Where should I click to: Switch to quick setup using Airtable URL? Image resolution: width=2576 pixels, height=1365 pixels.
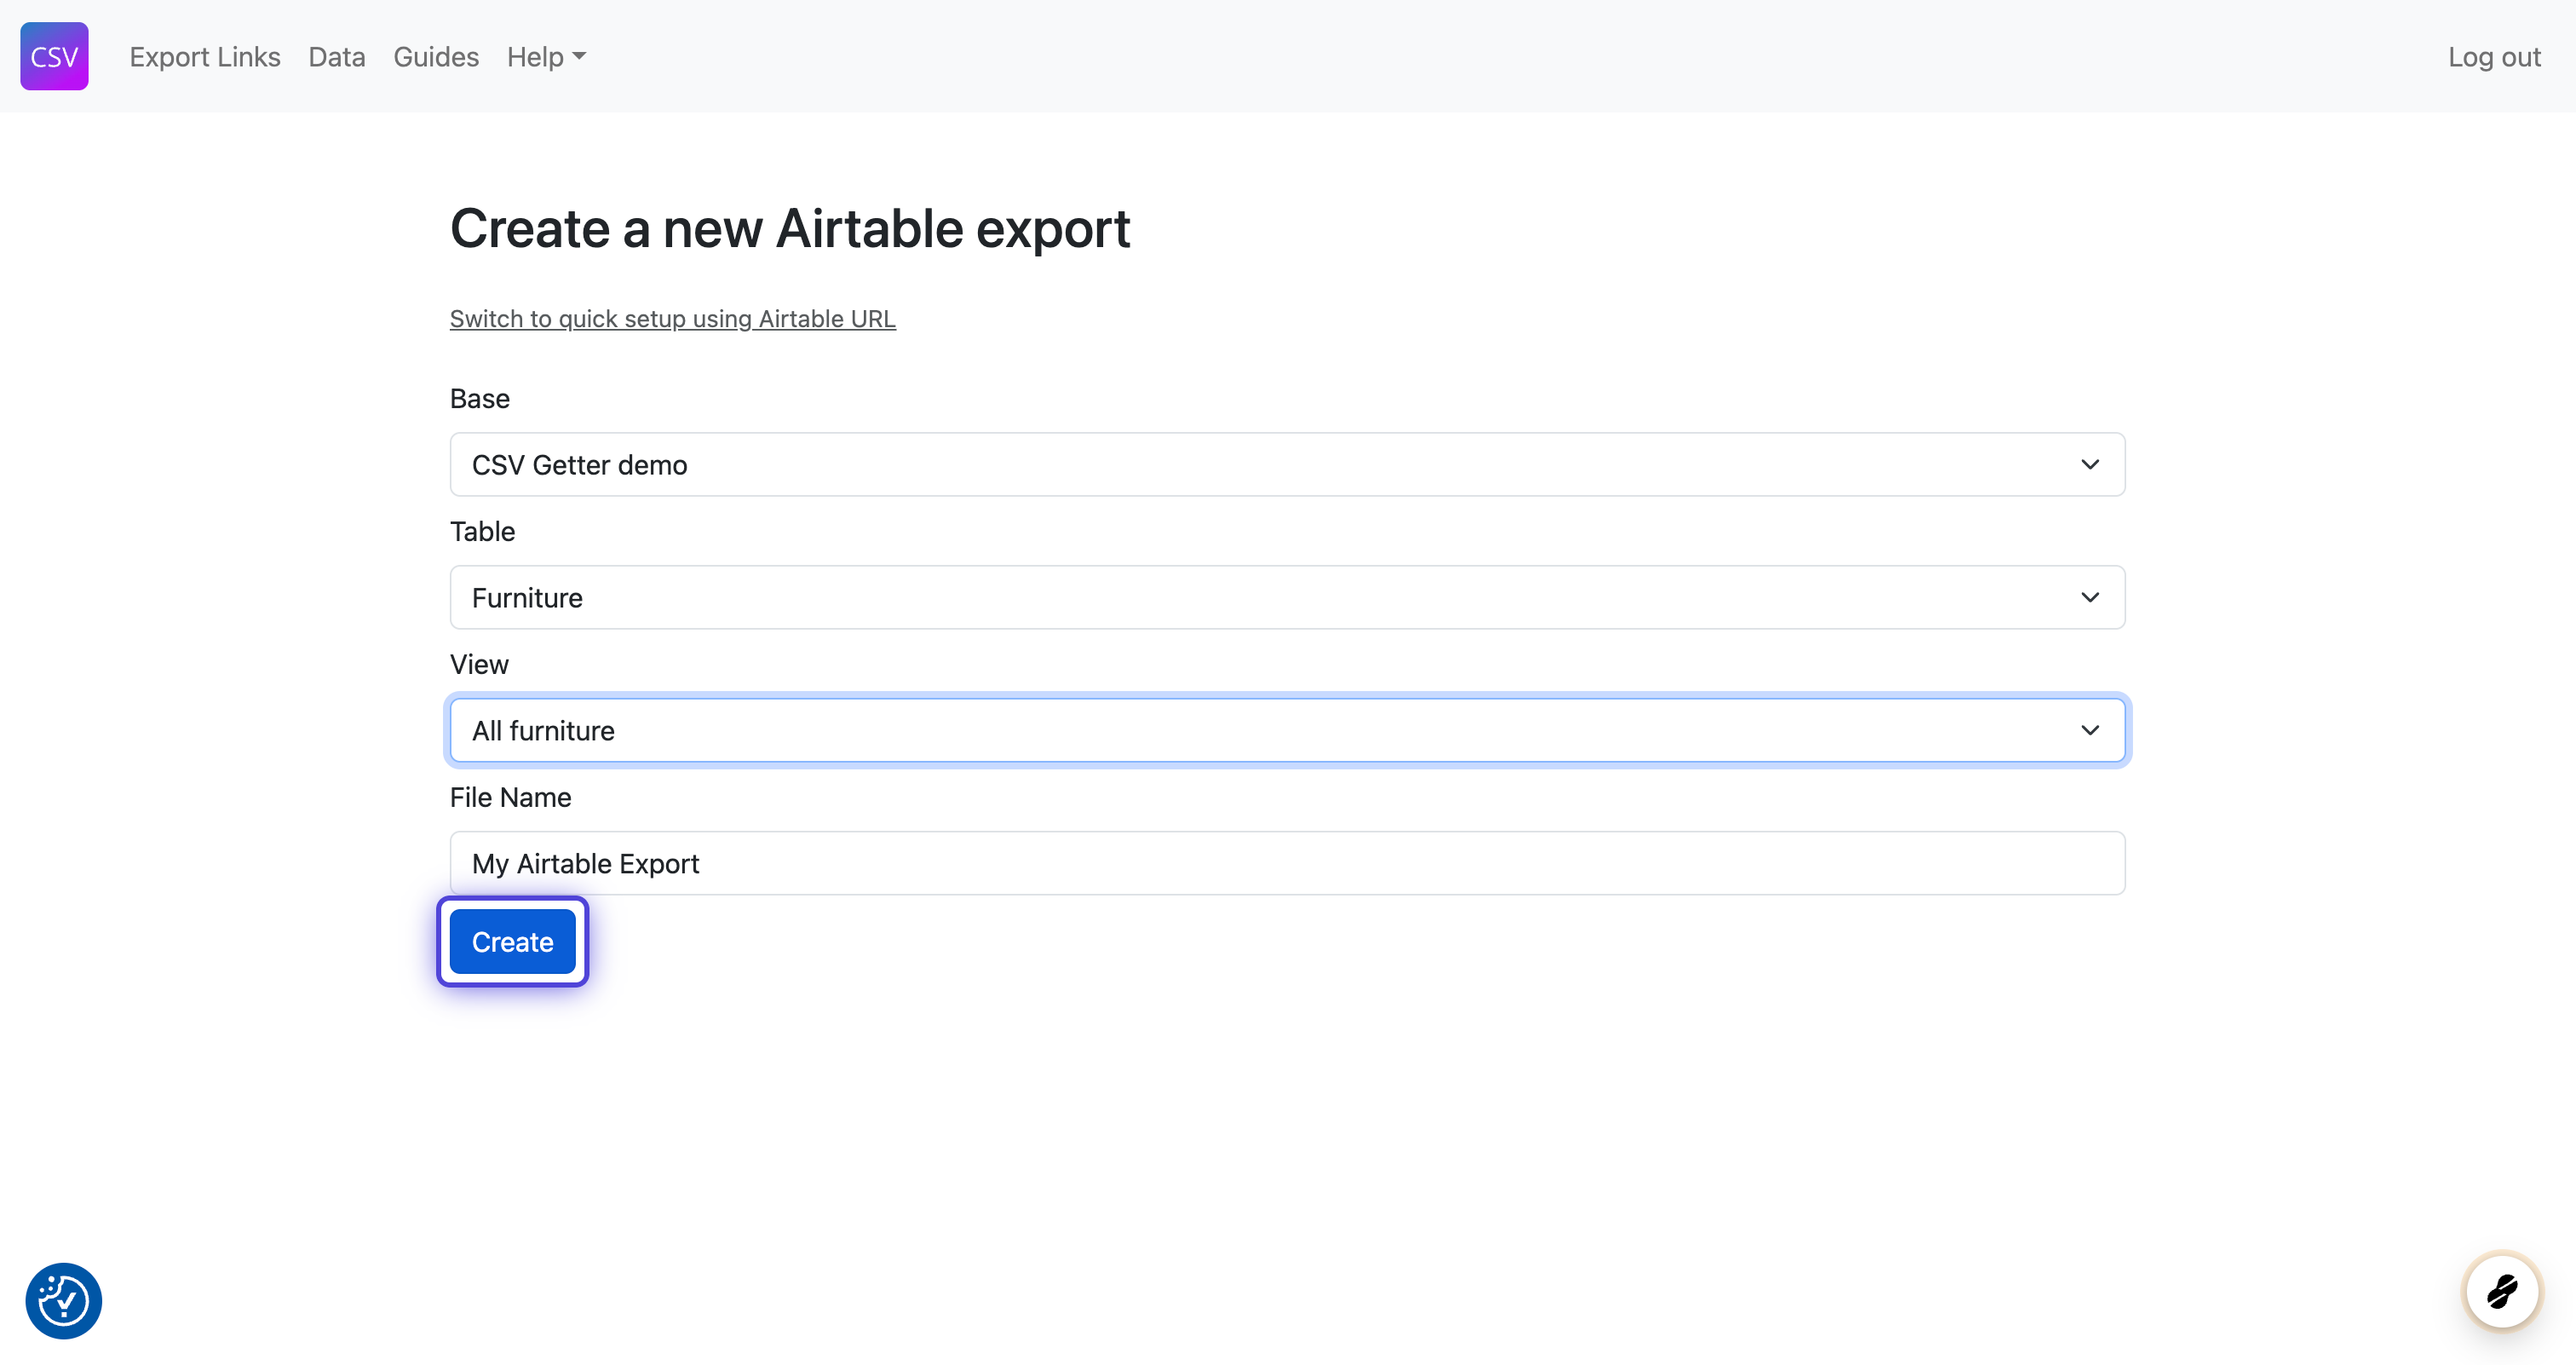click(672, 318)
